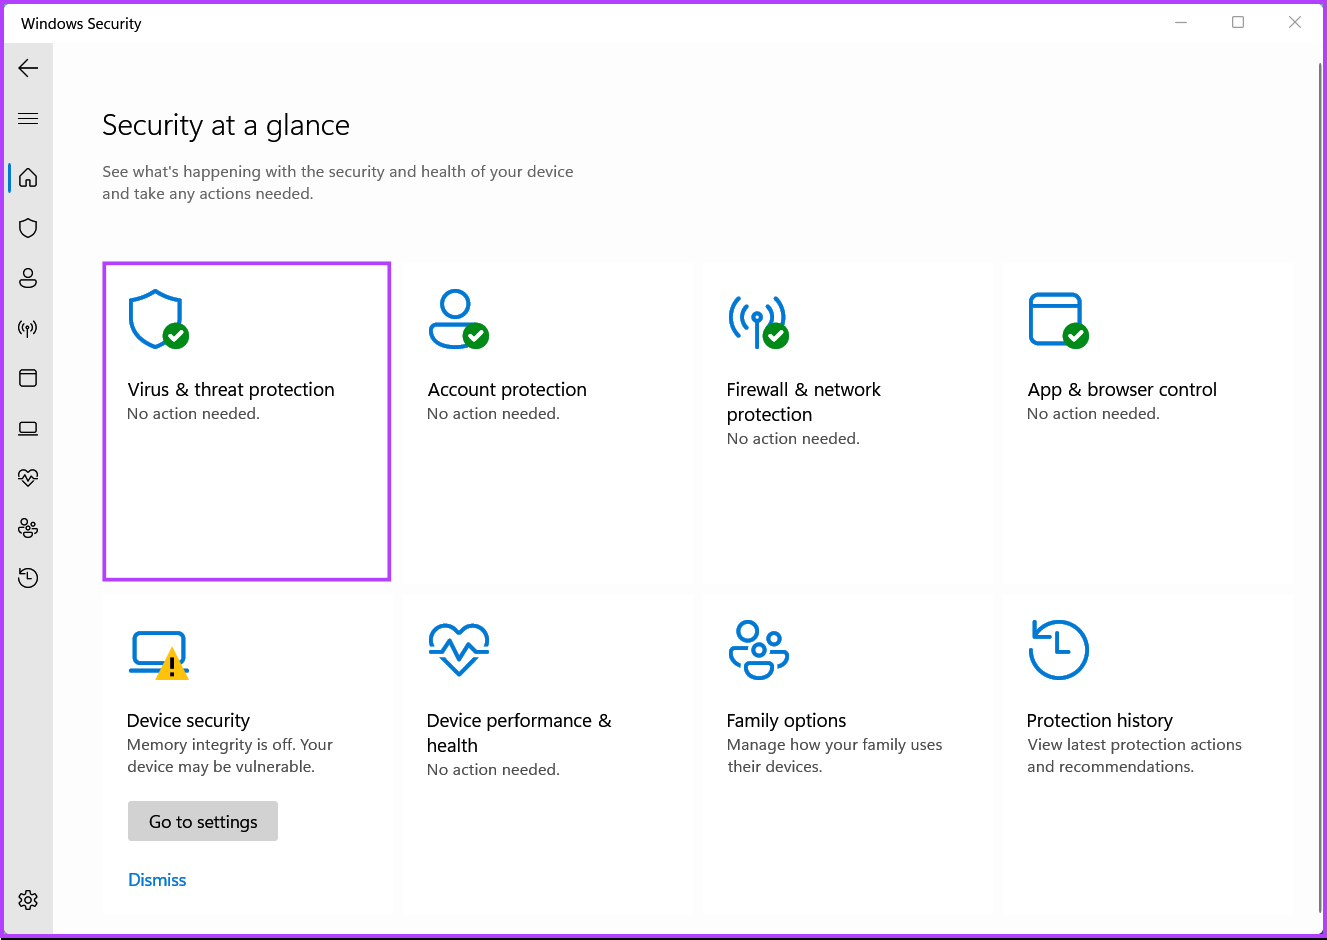Click the App & browser control window tile icon
This screenshot has width=1327, height=940.
coord(1058,320)
